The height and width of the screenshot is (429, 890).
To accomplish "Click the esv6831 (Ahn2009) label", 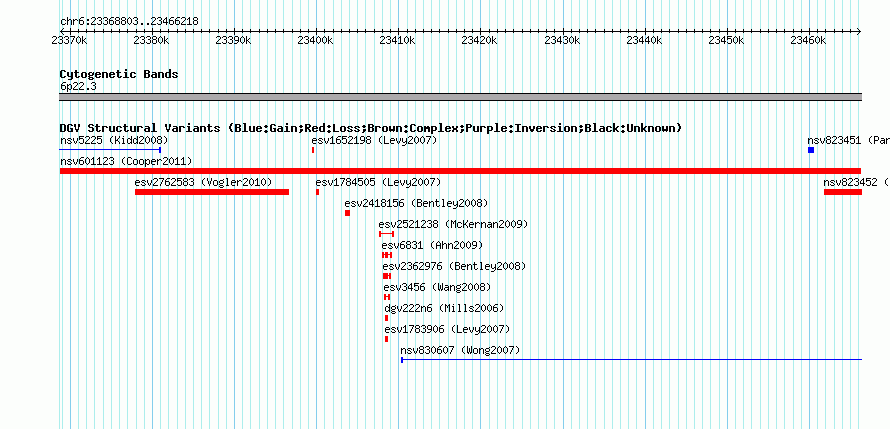I will (x=432, y=245).
